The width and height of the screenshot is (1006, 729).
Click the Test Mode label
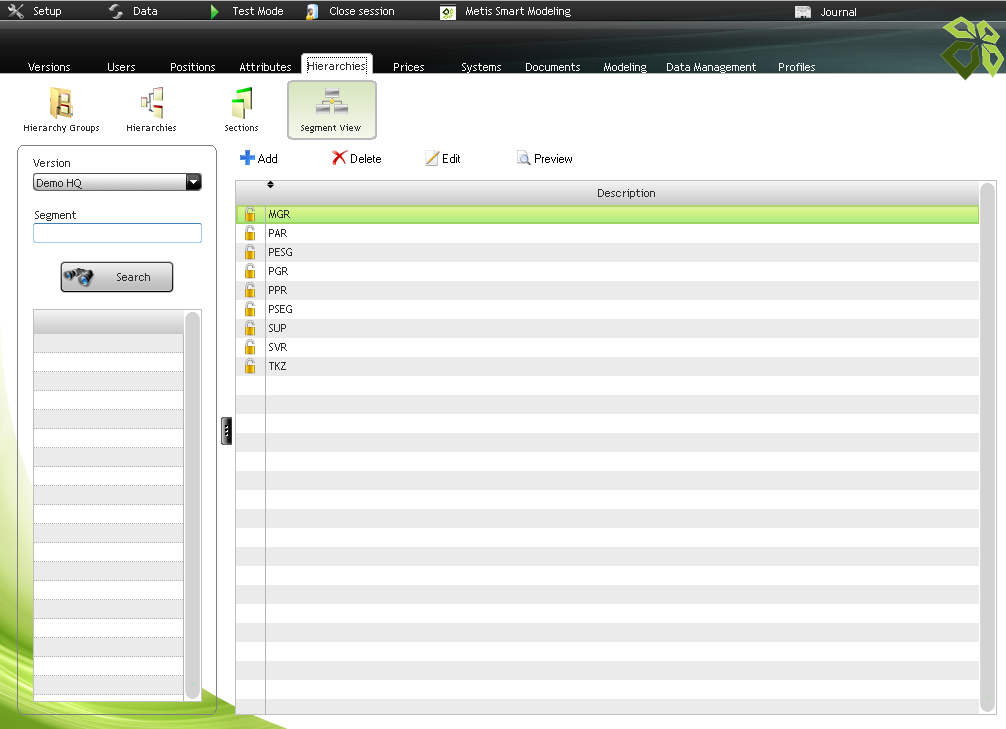(258, 11)
